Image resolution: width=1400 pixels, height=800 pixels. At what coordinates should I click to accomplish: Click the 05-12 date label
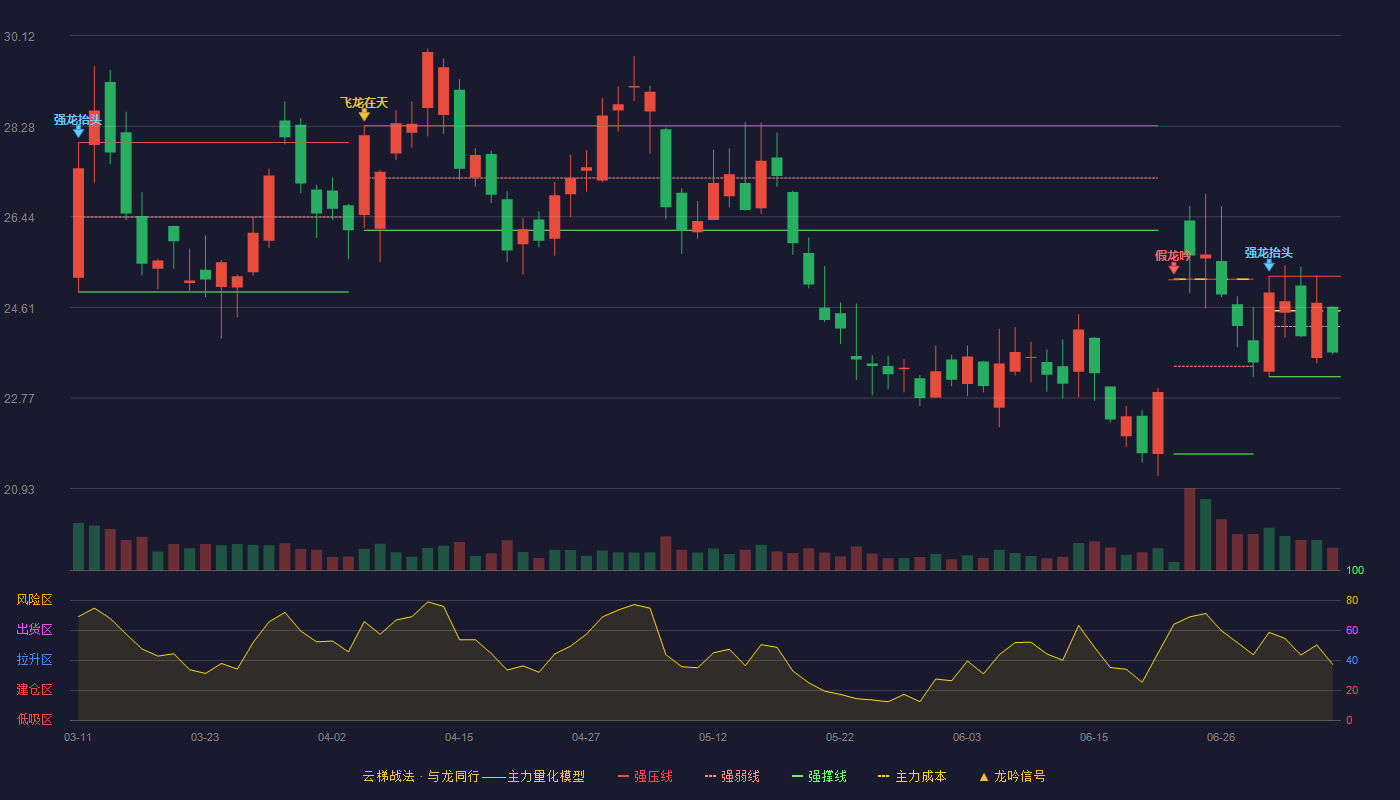(x=713, y=737)
